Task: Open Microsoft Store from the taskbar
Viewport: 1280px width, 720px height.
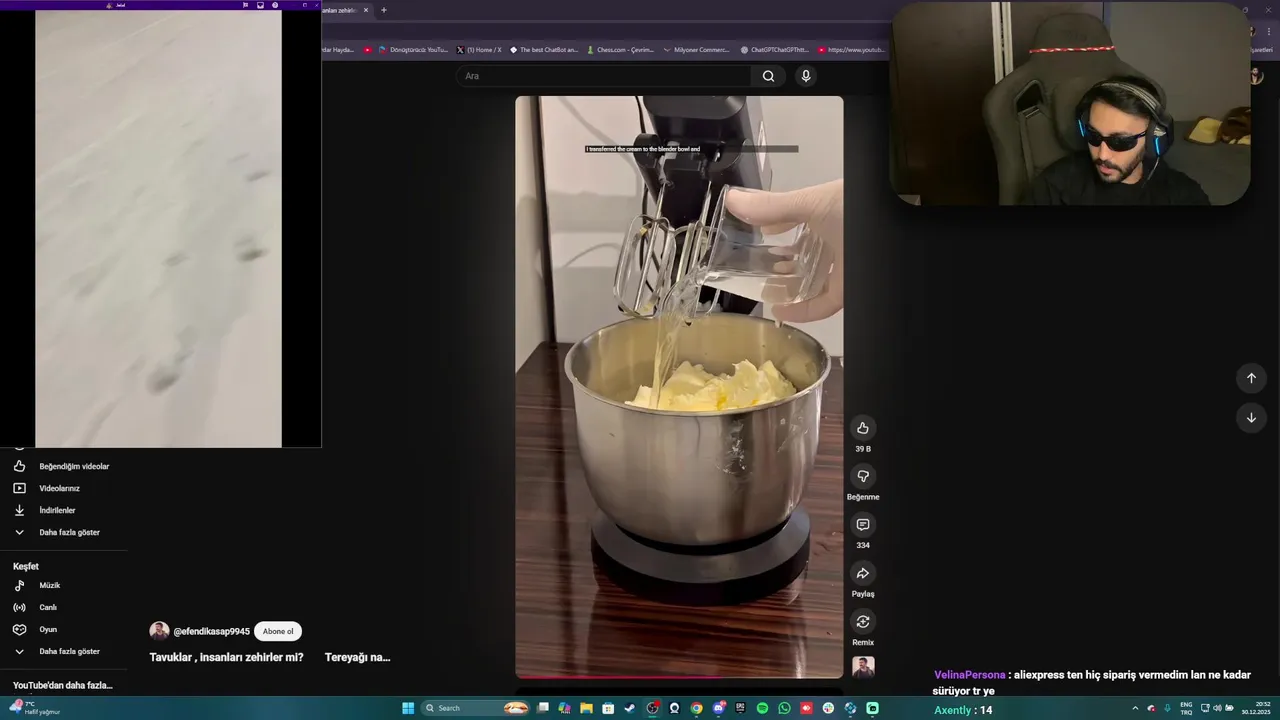Action: click(x=608, y=708)
